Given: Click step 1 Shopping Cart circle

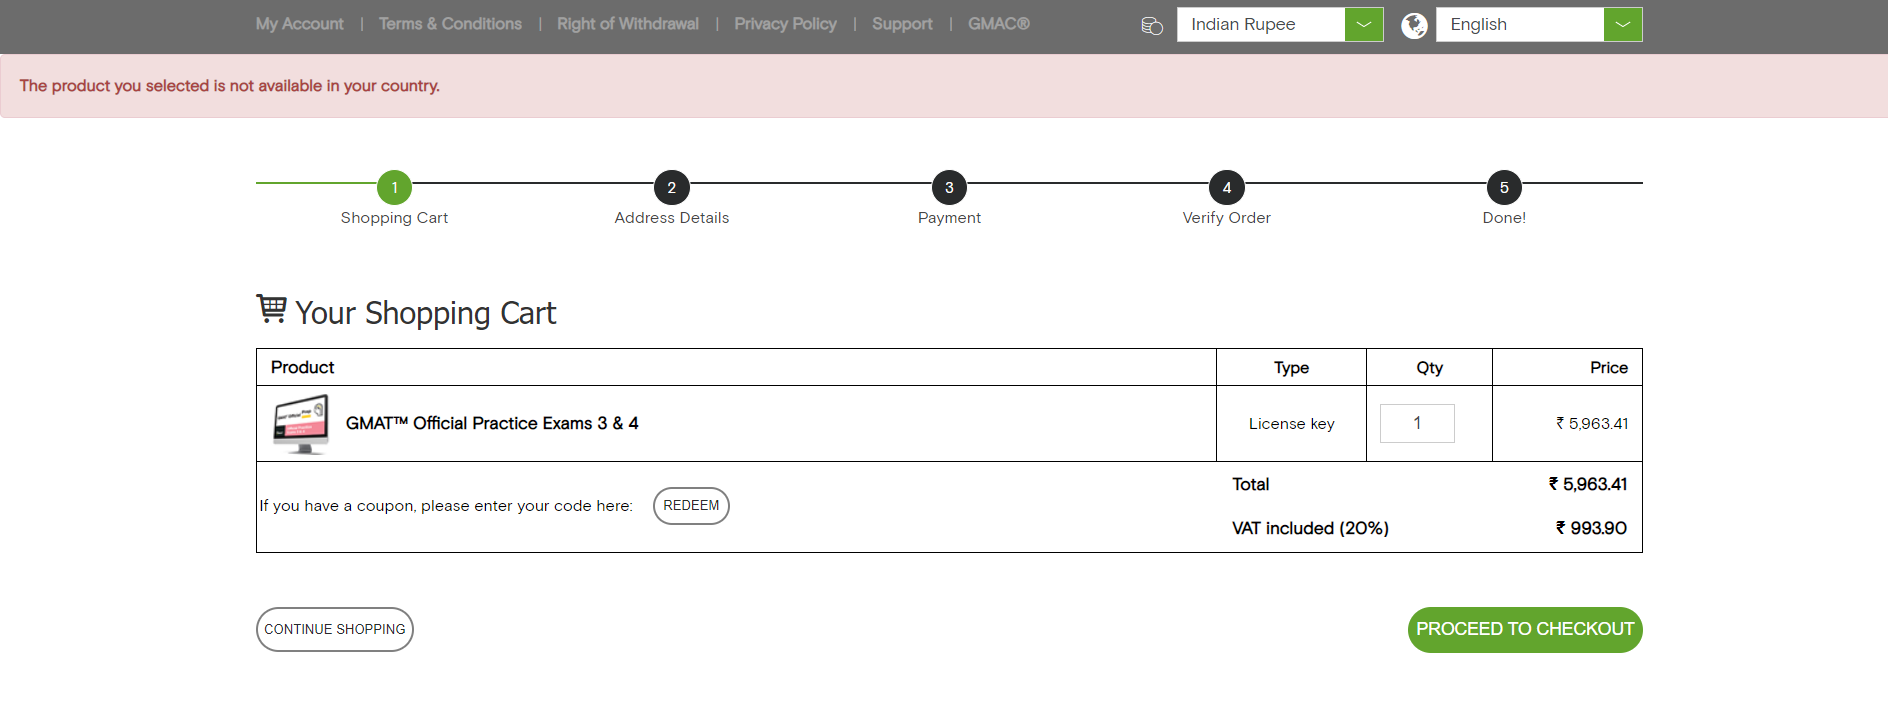Looking at the screenshot, I should tap(394, 187).
